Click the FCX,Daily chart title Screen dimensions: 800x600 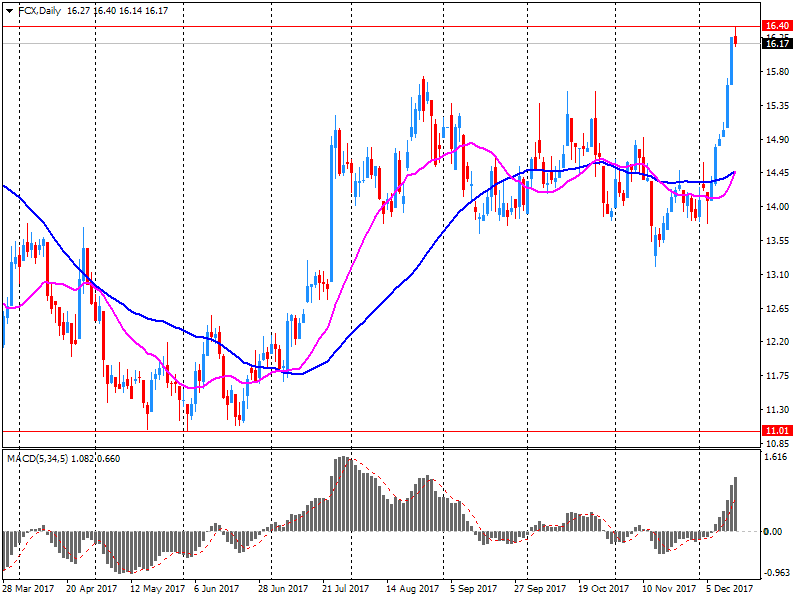(x=38, y=9)
